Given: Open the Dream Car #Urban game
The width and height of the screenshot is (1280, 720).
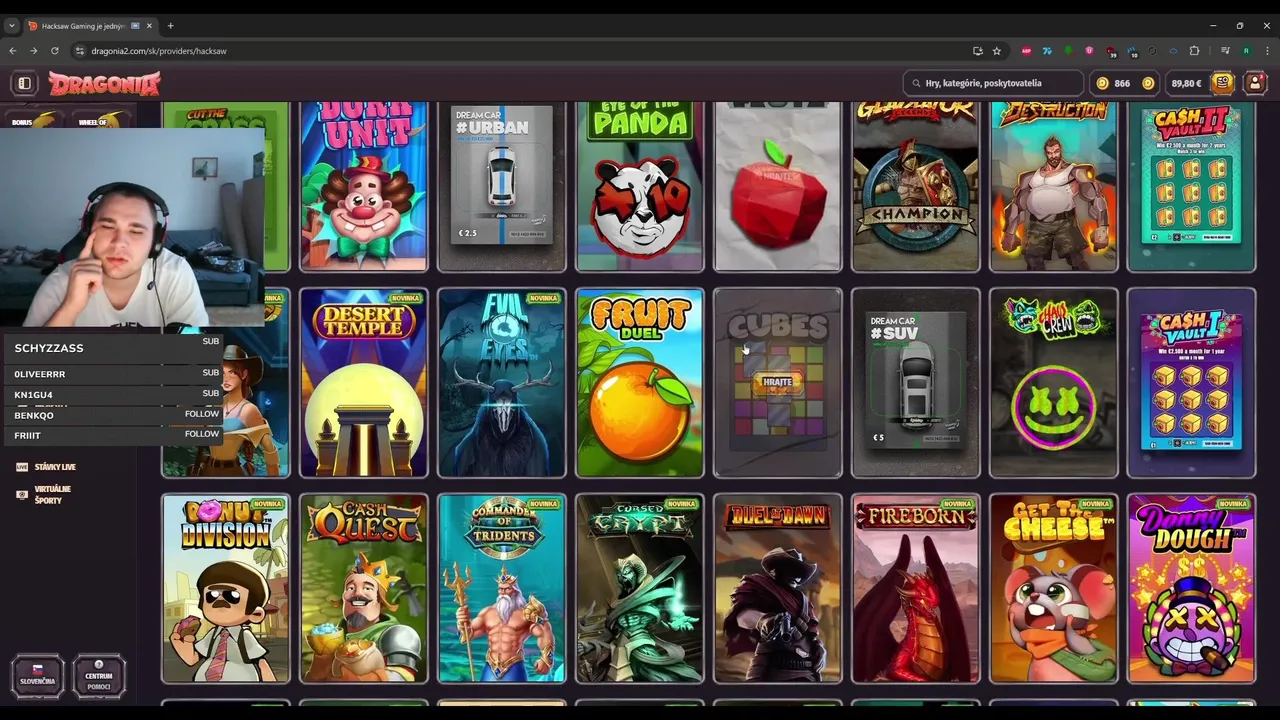Looking at the screenshot, I should click(x=502, y=186).
